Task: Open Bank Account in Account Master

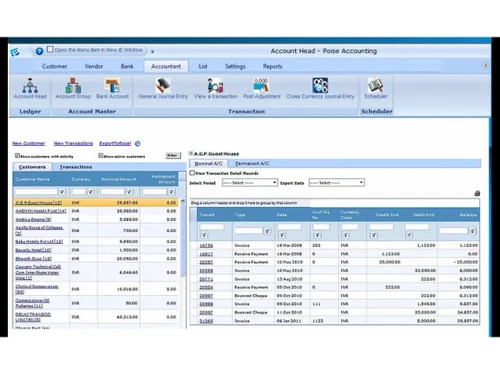Action: (x=112, y=89)
